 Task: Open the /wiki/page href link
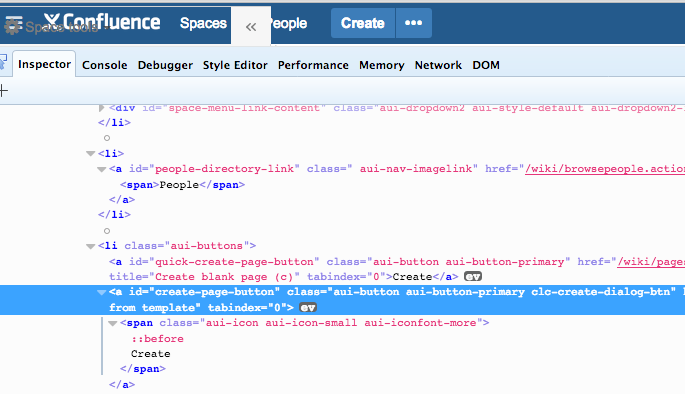[651, 262]
